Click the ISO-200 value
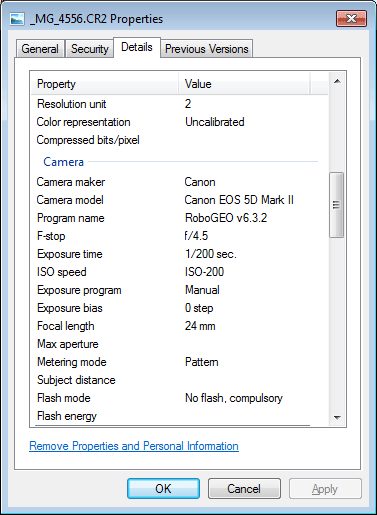This screenshot has height=515, width=377. point(204,272)
